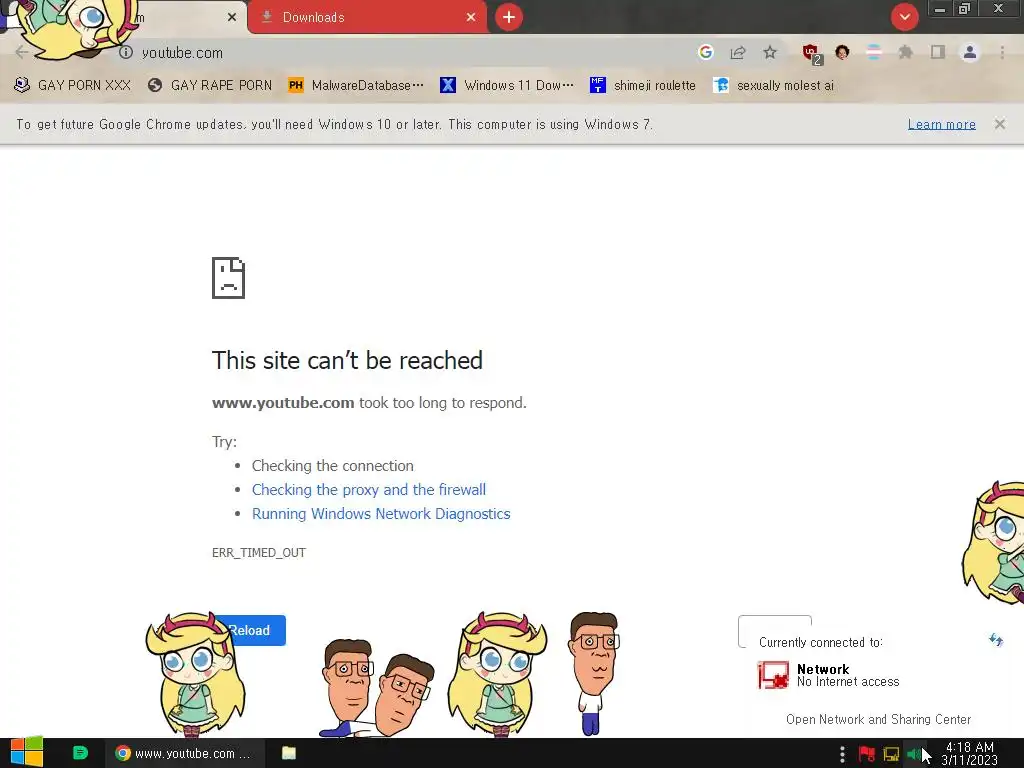Open the Windows 11 Dow… bookmark
This screenshot has height=768, width=1024.
click(507, 86)
